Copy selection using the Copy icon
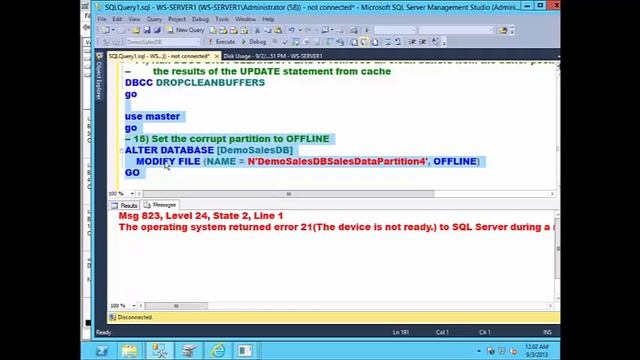The width and height of the screenshot is (640, 360). (x=268, y=30)
